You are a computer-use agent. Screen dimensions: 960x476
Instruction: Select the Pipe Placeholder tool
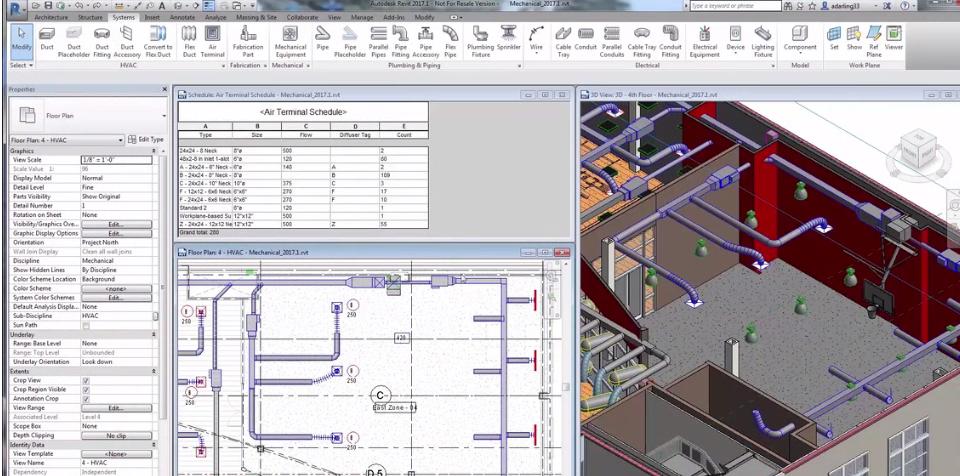(350, 42)
